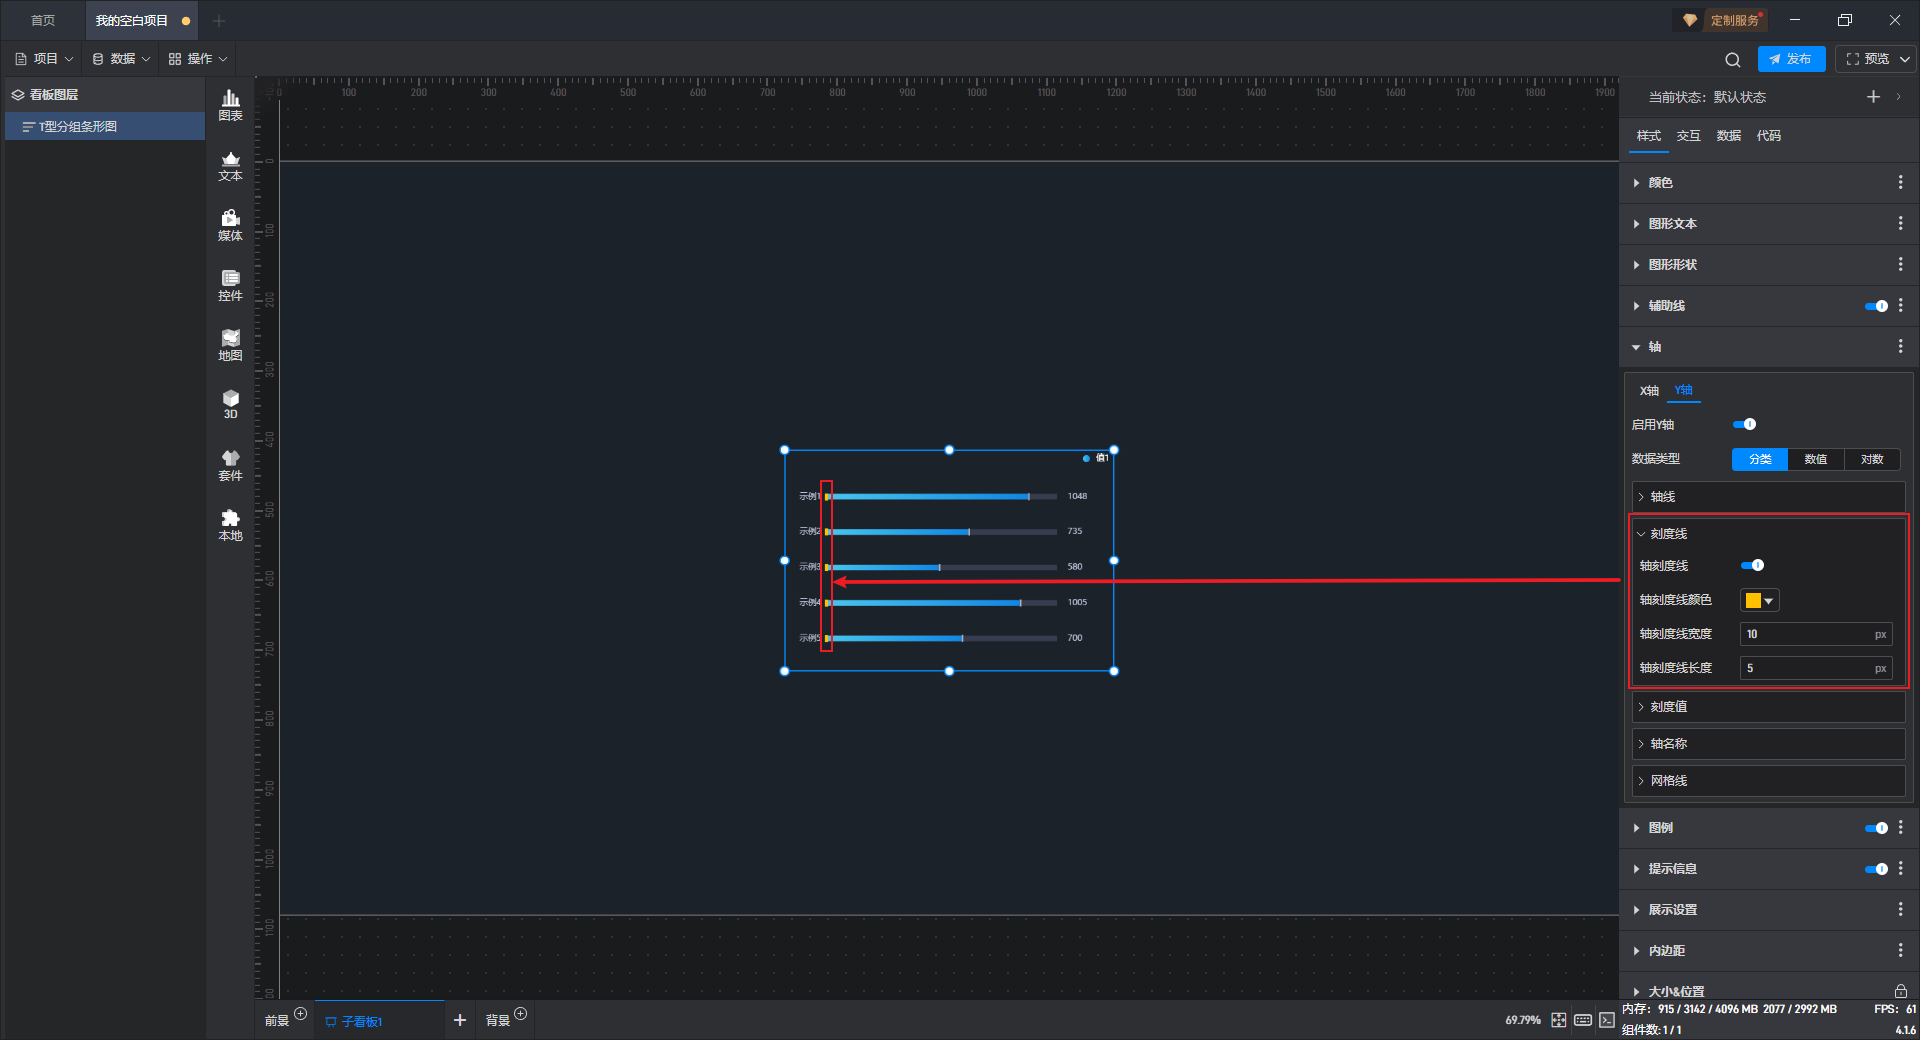1920x1040 pixels.
Task: Open the 媒体 media components icon
Action: (x=230, y=225)
